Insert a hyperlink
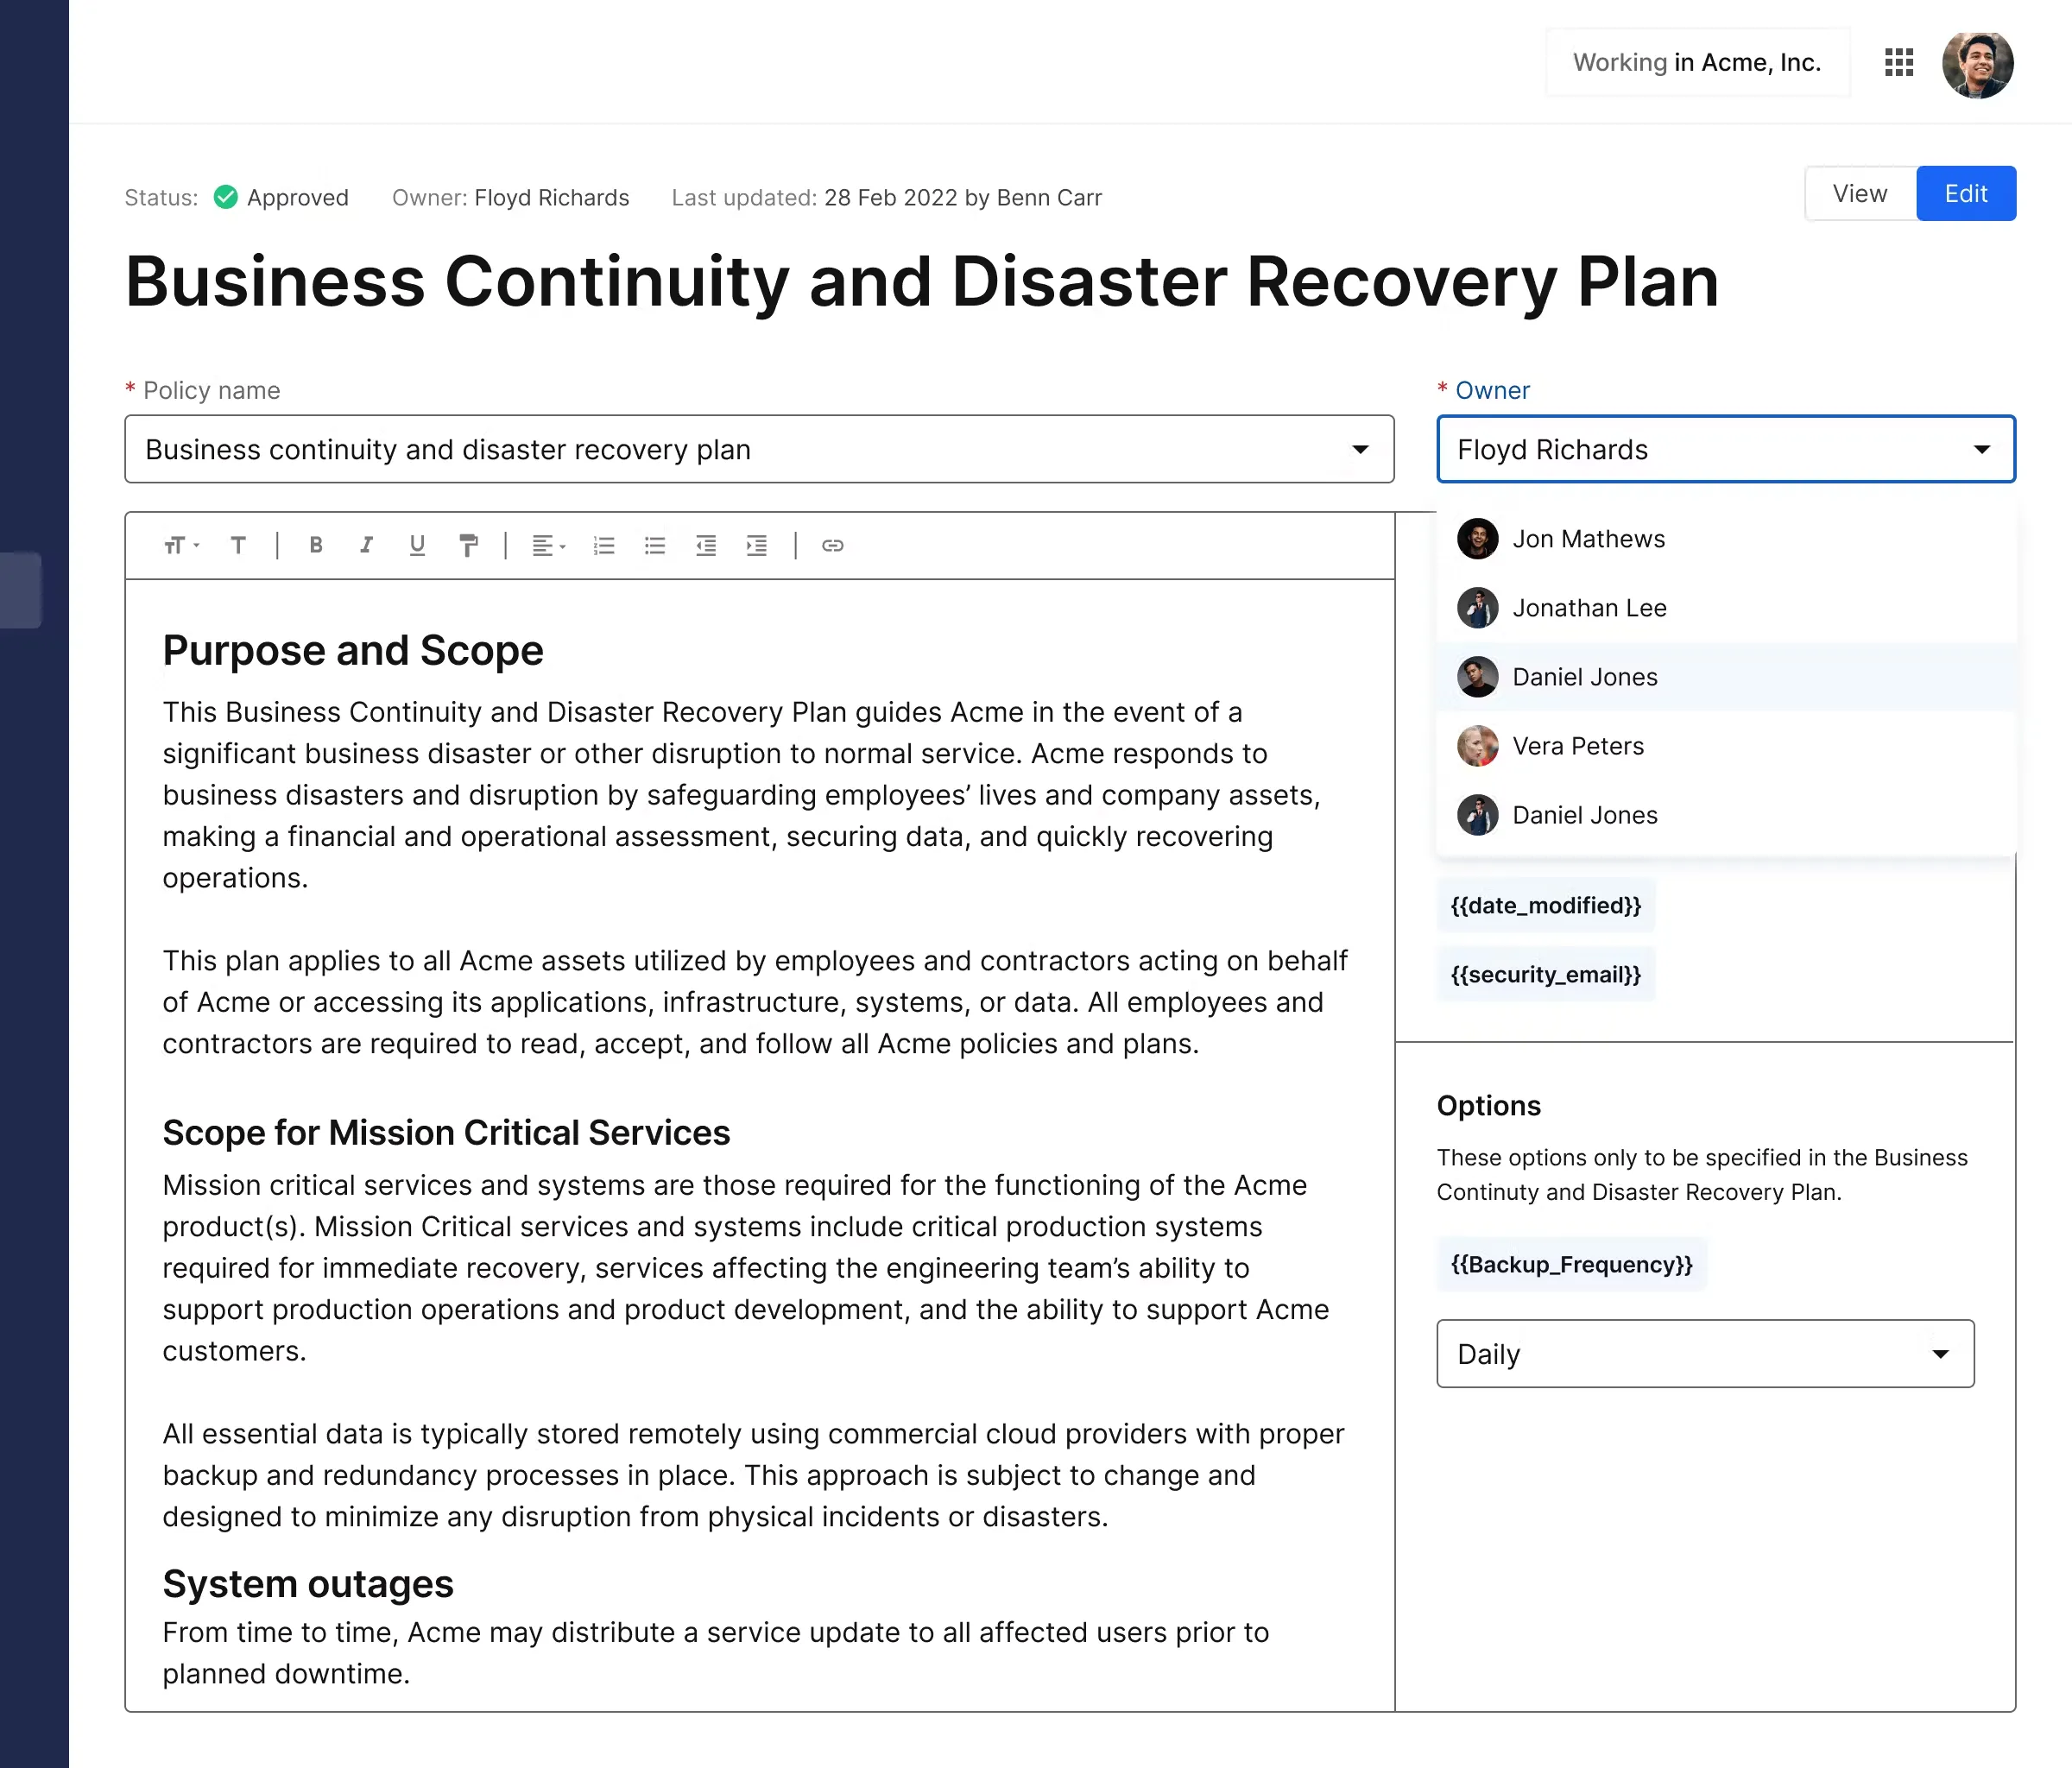 click(833, 545)
